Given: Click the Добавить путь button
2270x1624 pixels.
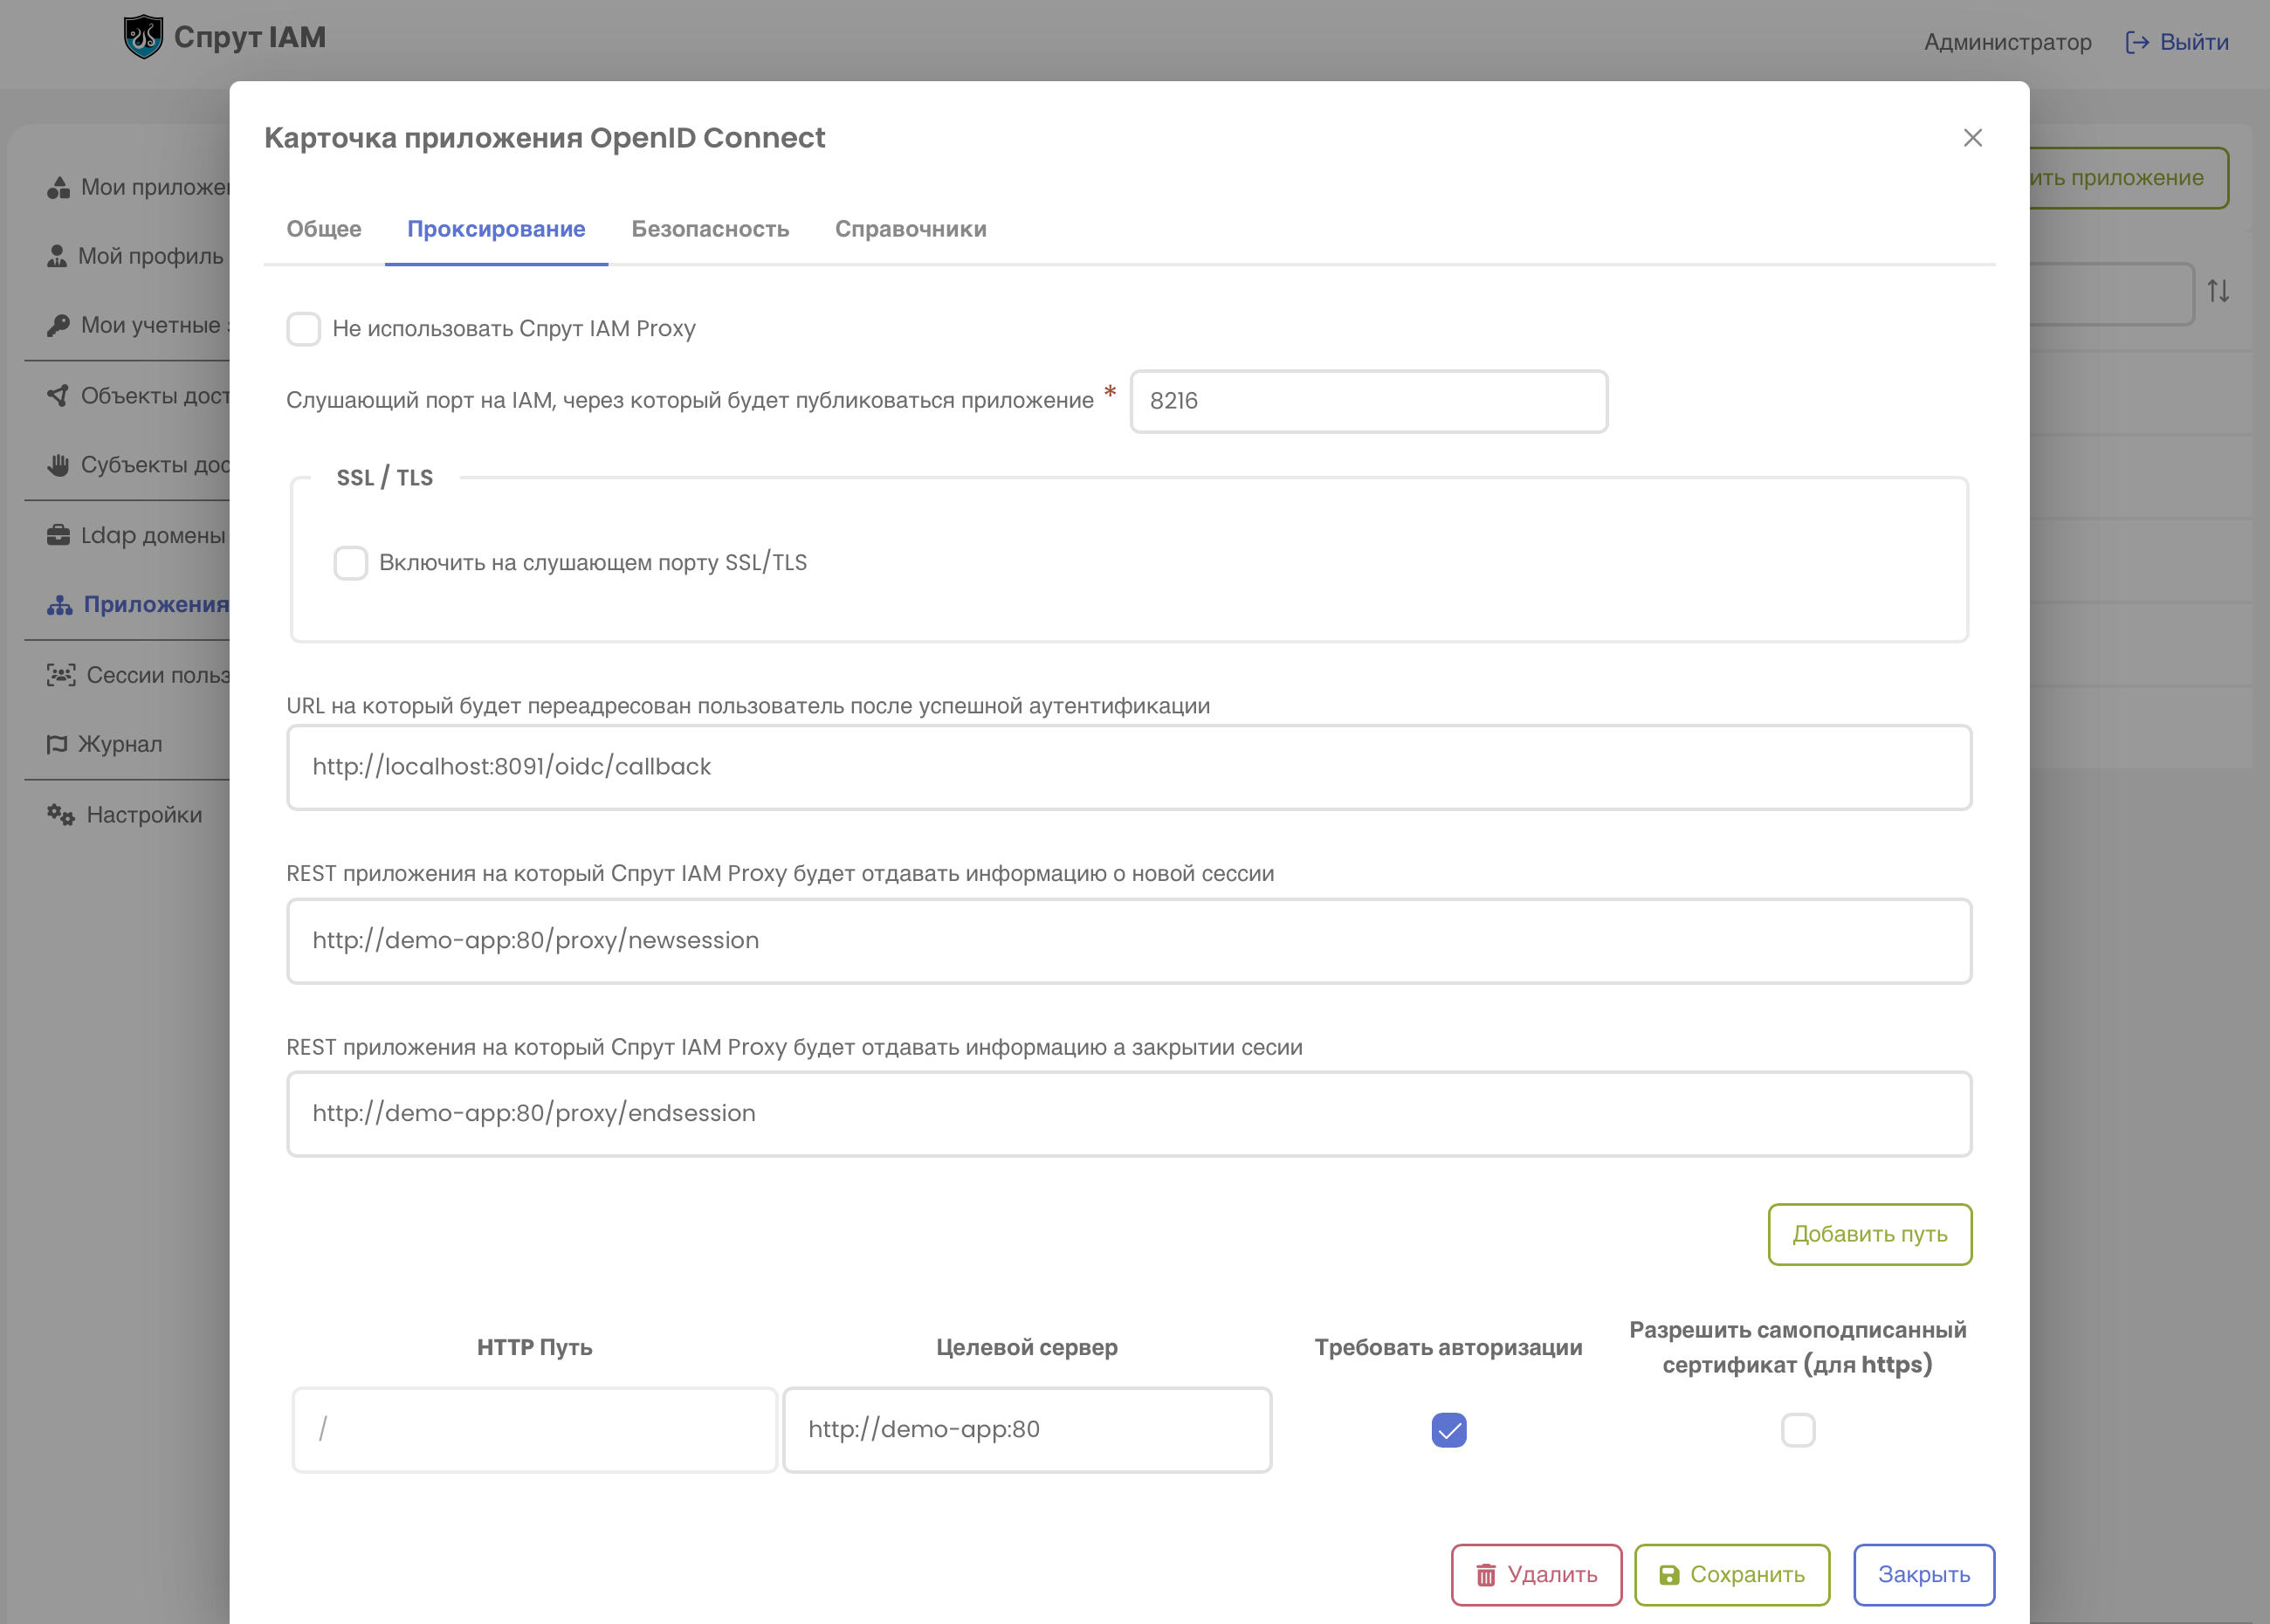Looking at the screenshot, I should 1870,1234.
